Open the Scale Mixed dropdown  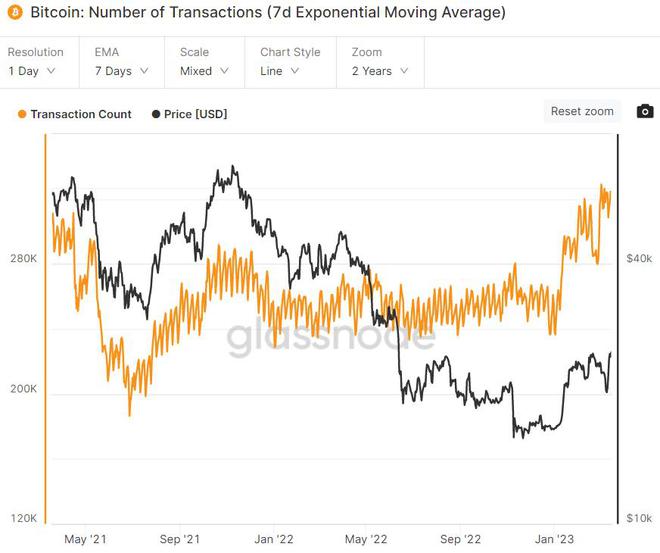click(204, 71)
